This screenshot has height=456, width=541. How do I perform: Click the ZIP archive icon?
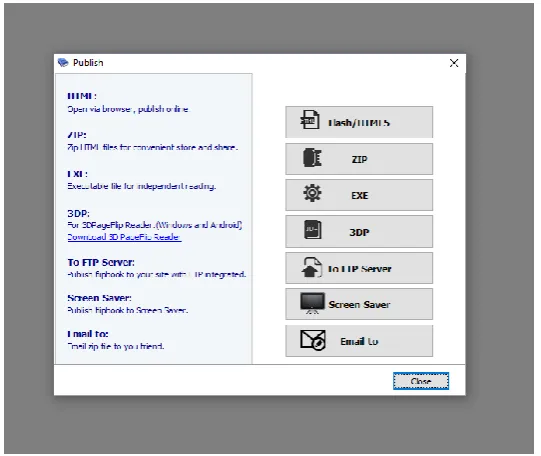pyautogui.click(x=312, y=158)
